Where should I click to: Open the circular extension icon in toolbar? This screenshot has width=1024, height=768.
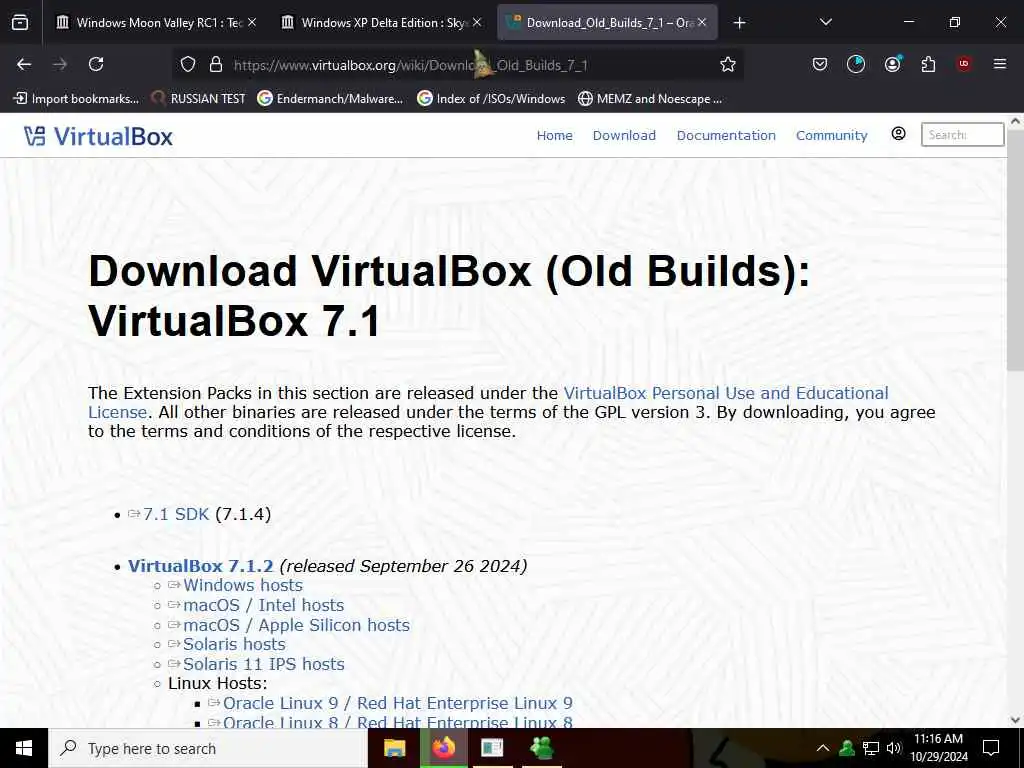(x=856, y=64)
